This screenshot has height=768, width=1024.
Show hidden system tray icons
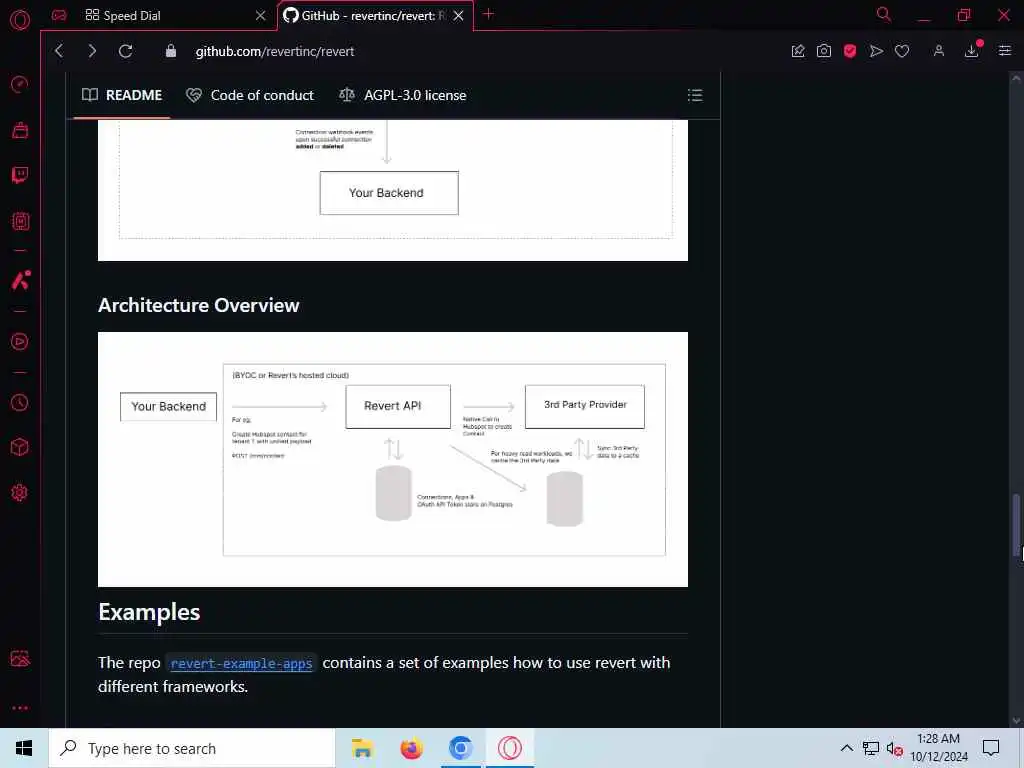click(846, 748)
